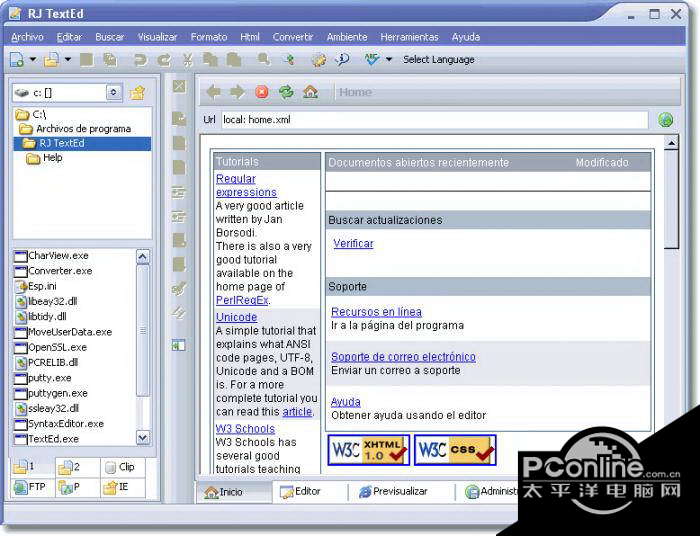This screenshot has height=536, width=700.
Task: Switch to the Inicio bottom tab
Action: point(233,492)
